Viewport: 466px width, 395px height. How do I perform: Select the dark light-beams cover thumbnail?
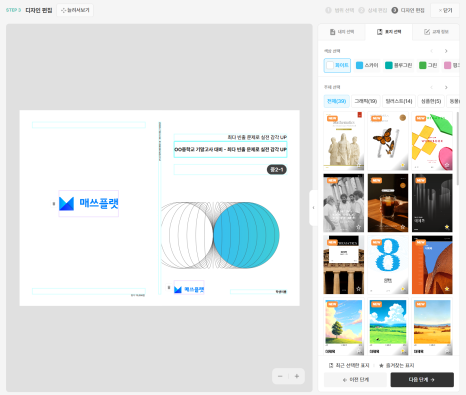[x=432, y=203]
